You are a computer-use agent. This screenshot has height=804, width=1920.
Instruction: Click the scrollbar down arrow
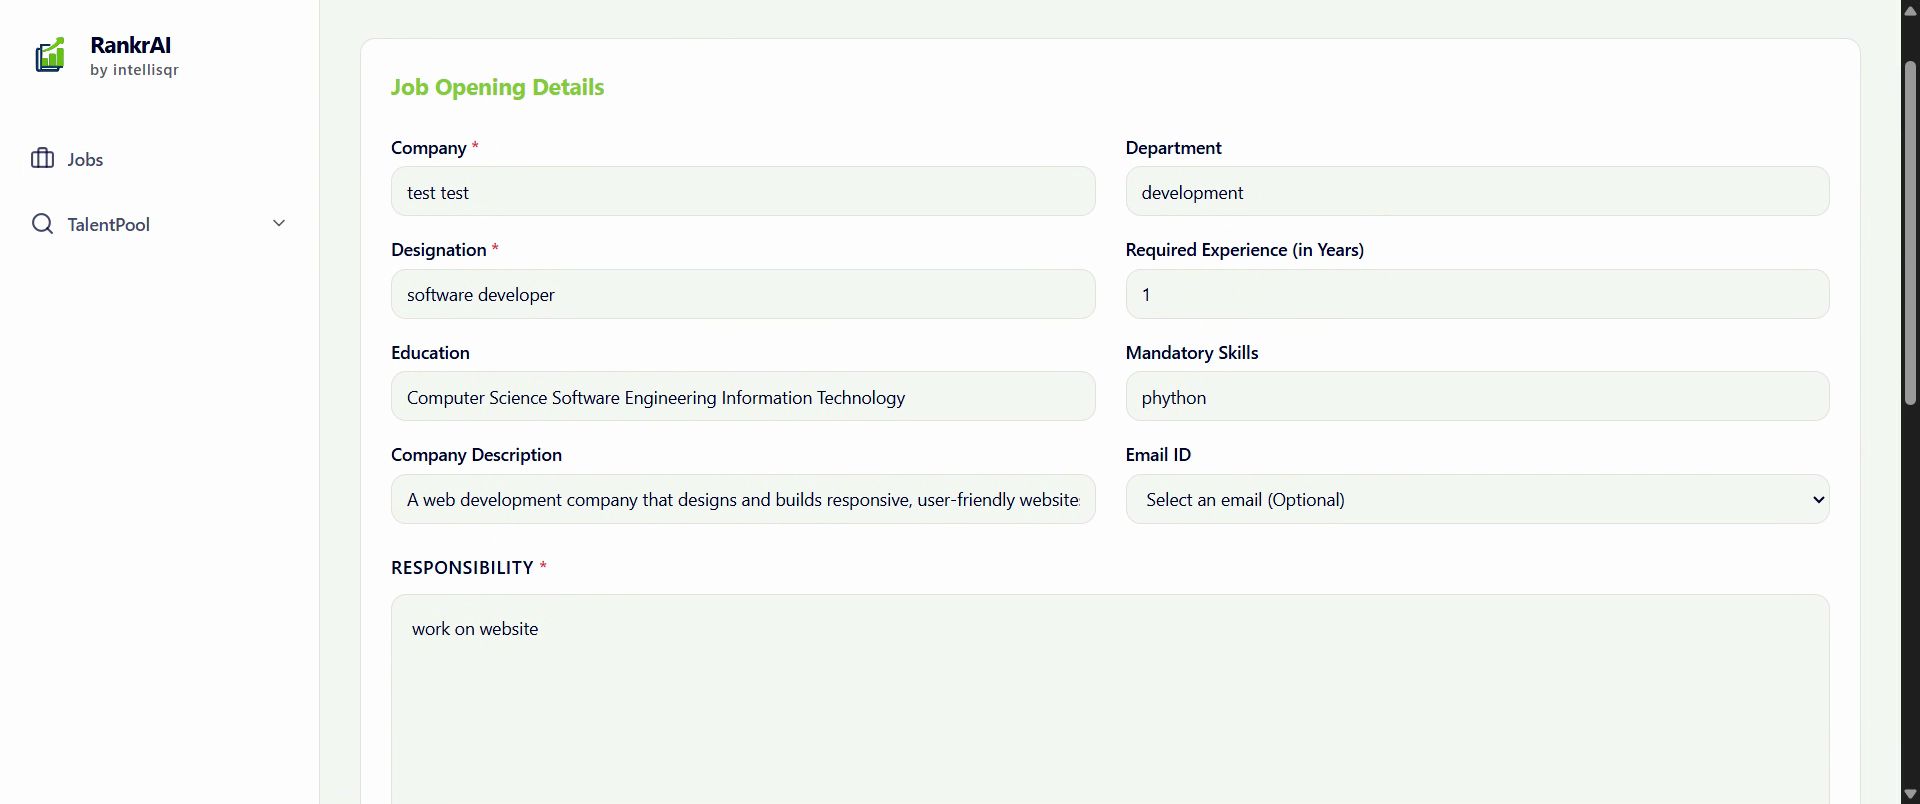click(1910, 794)
